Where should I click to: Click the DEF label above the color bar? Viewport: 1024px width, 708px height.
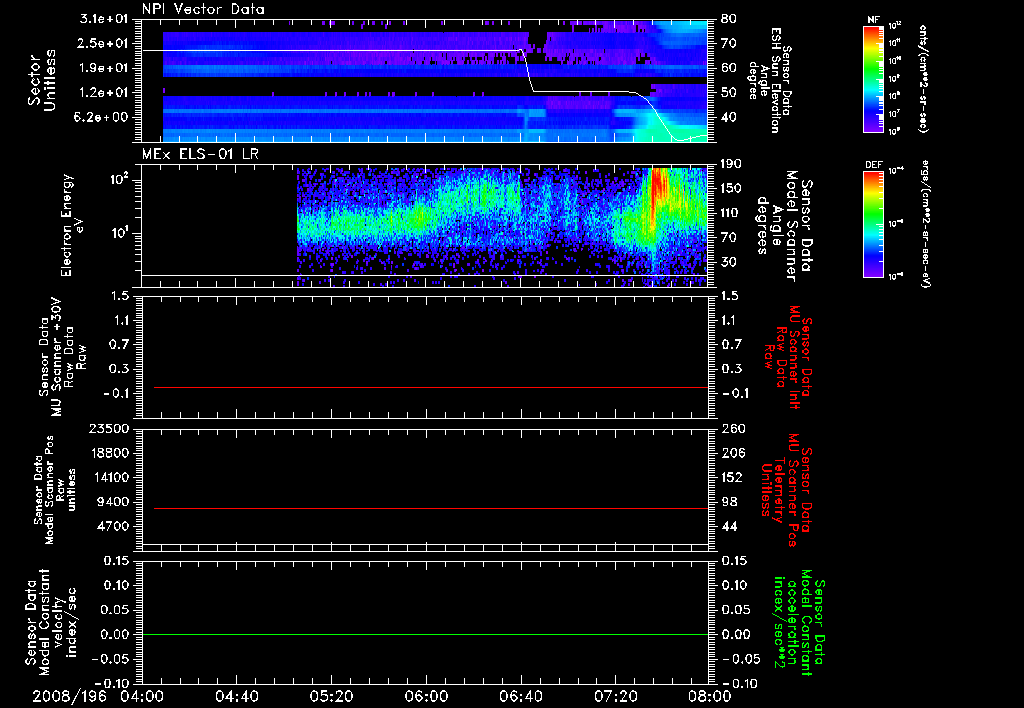(x=874, y=165)
